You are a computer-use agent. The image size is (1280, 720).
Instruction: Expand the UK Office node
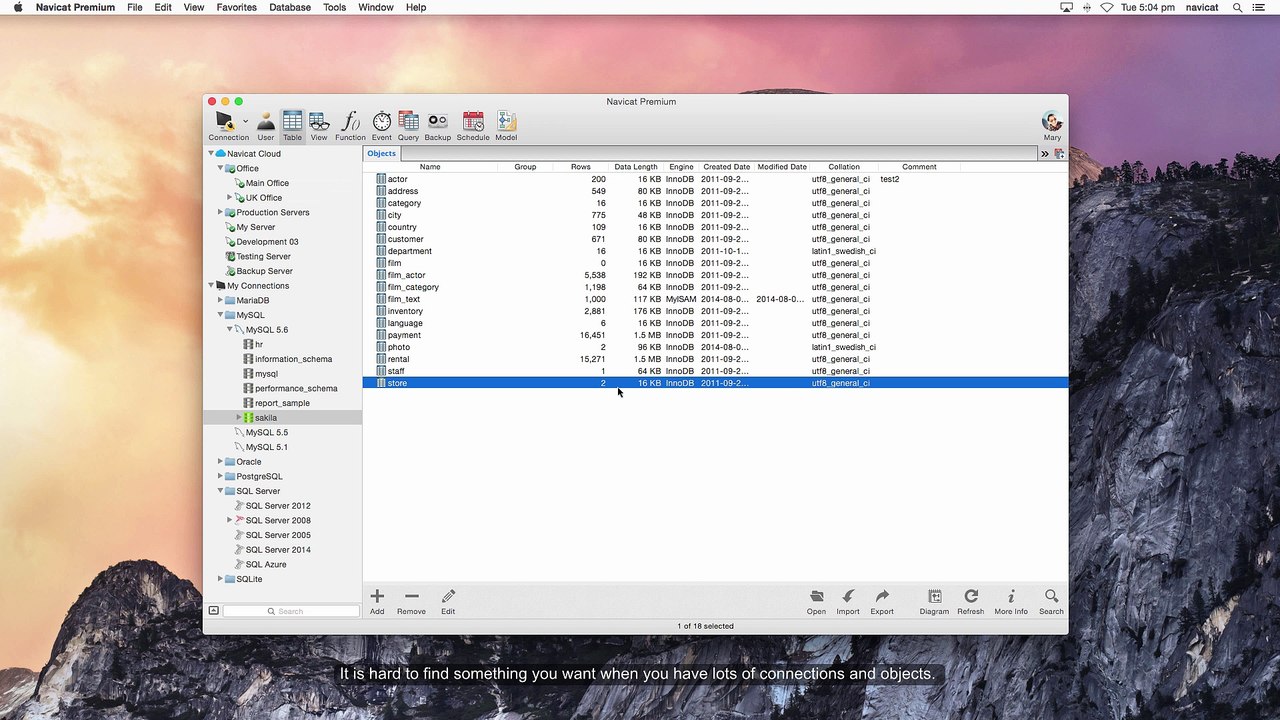(229, 197)
